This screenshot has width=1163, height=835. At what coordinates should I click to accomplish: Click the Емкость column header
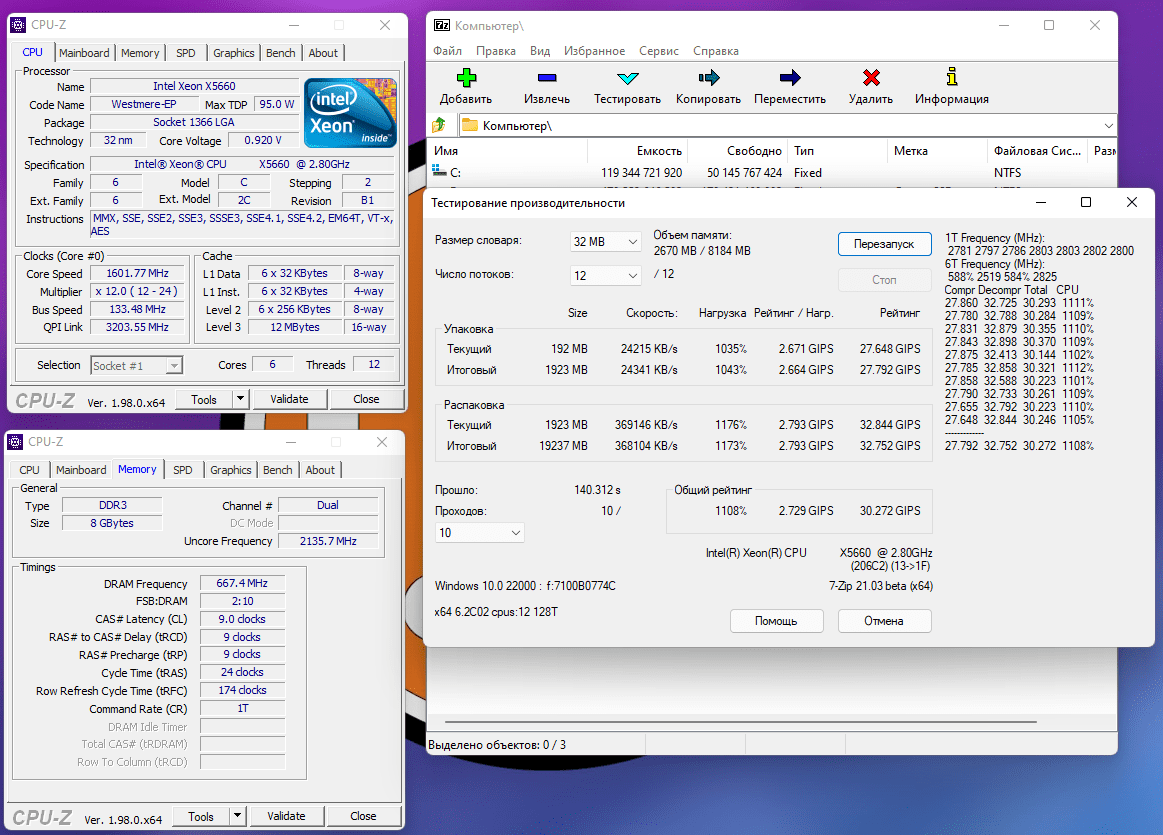click(638, 151)
